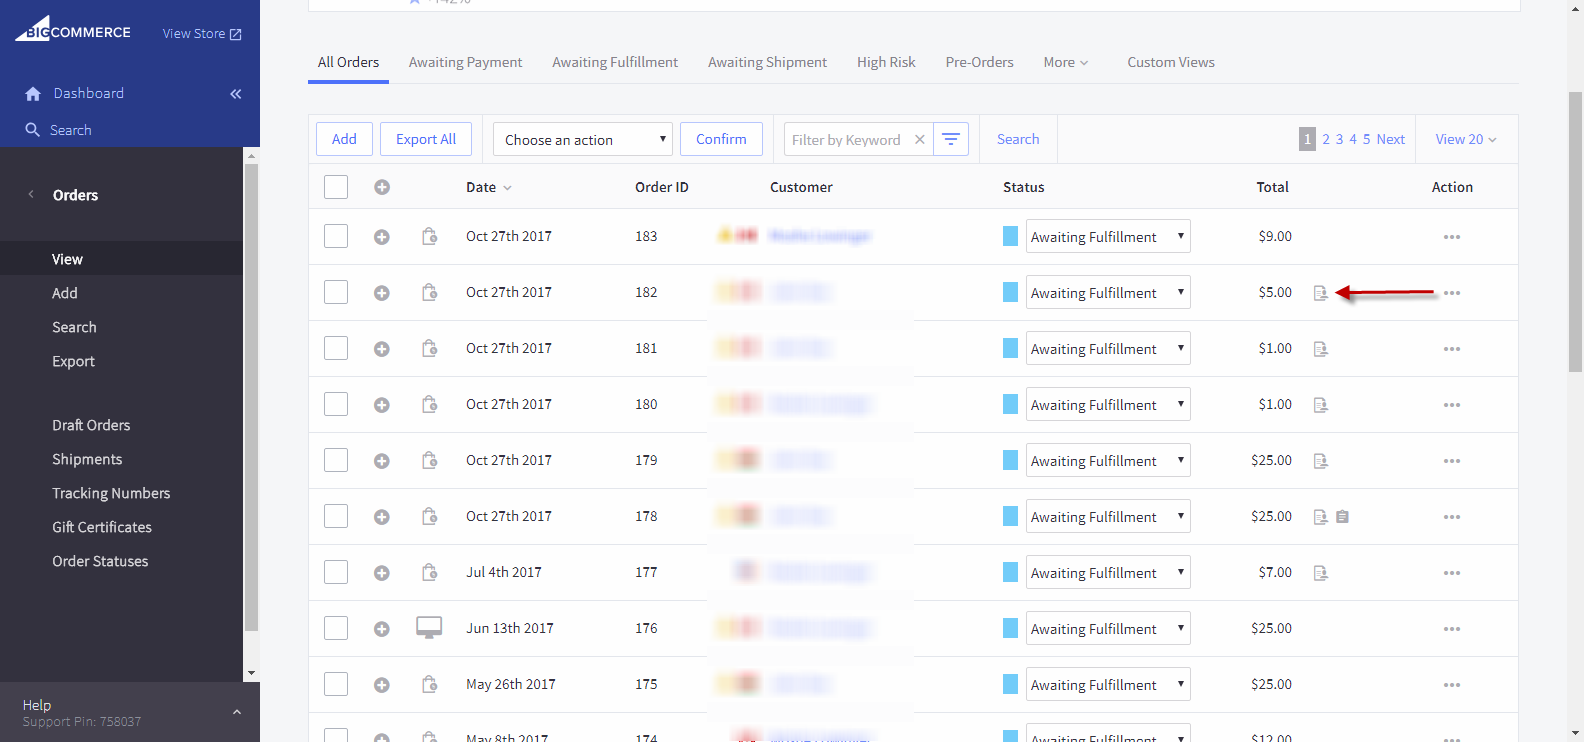Image resolution: width=1584 pixels, height=742 pixels.
Task: Tick the checkbox for order 182
Action: coord(336,292)
